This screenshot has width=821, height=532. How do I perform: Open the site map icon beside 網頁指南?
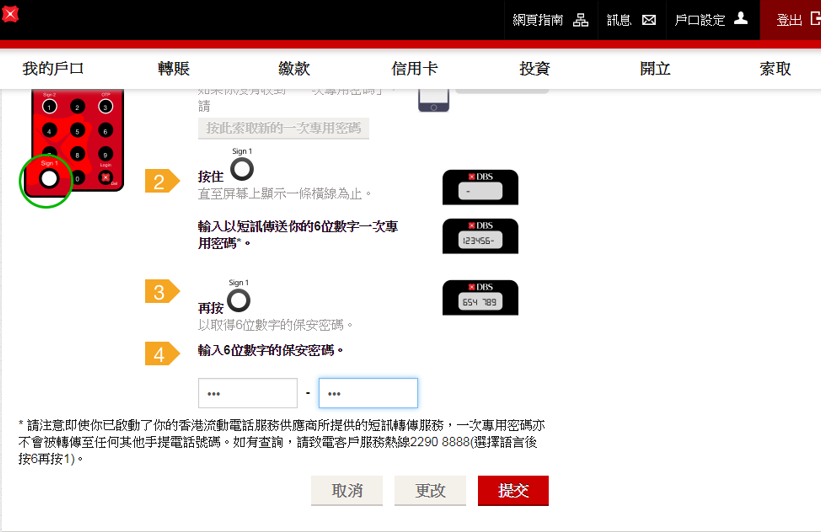[581, 20]
